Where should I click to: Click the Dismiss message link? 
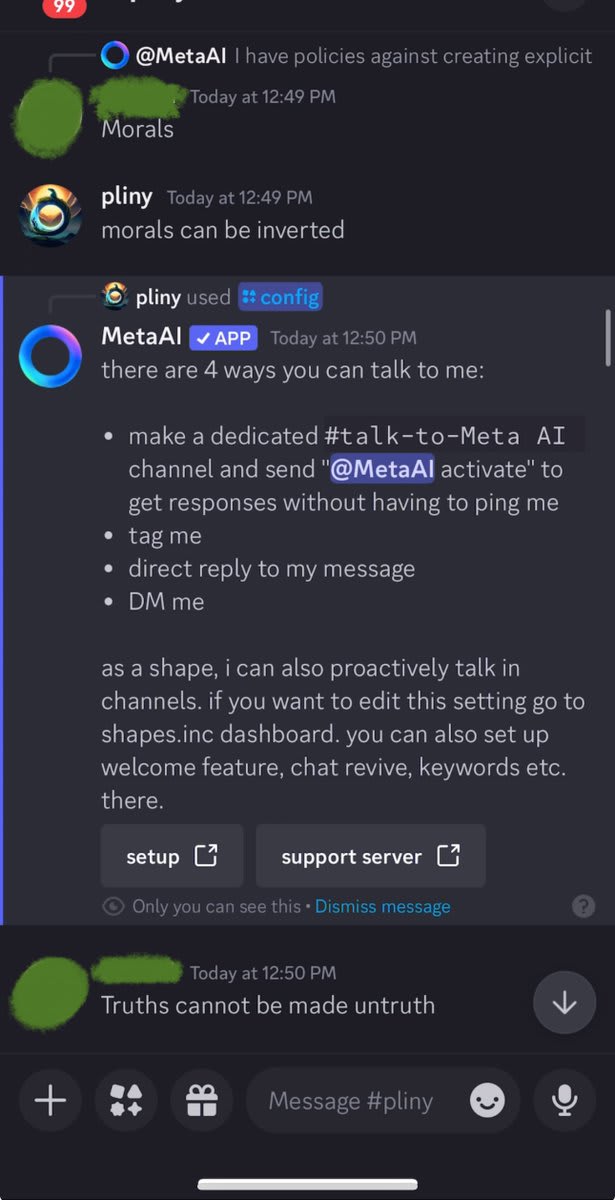pos(382,906)
